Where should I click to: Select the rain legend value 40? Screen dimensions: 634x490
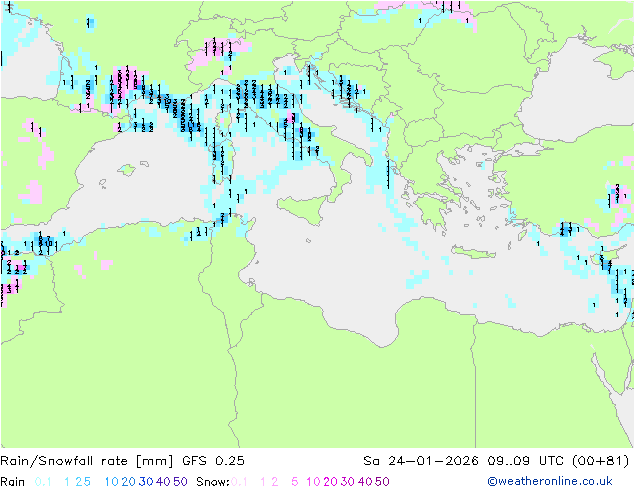163,482
